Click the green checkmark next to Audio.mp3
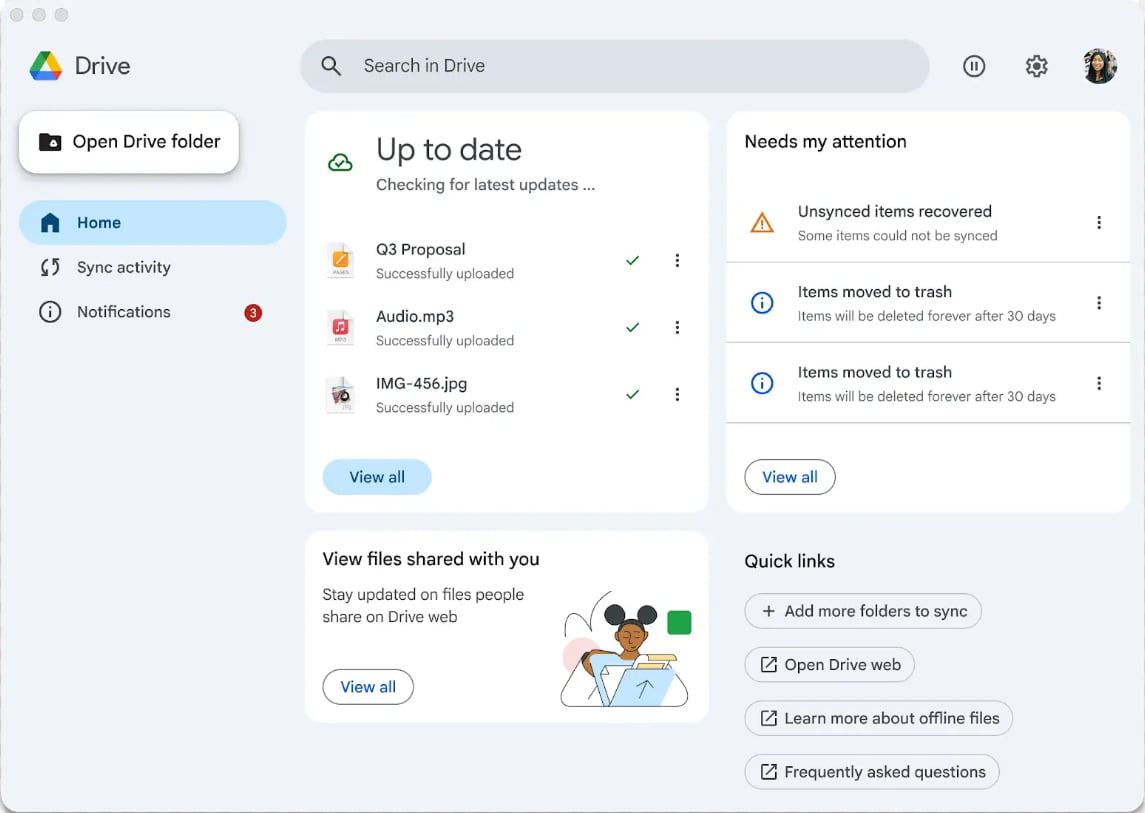Screen dimensions: 1145x813 point(632,326)
